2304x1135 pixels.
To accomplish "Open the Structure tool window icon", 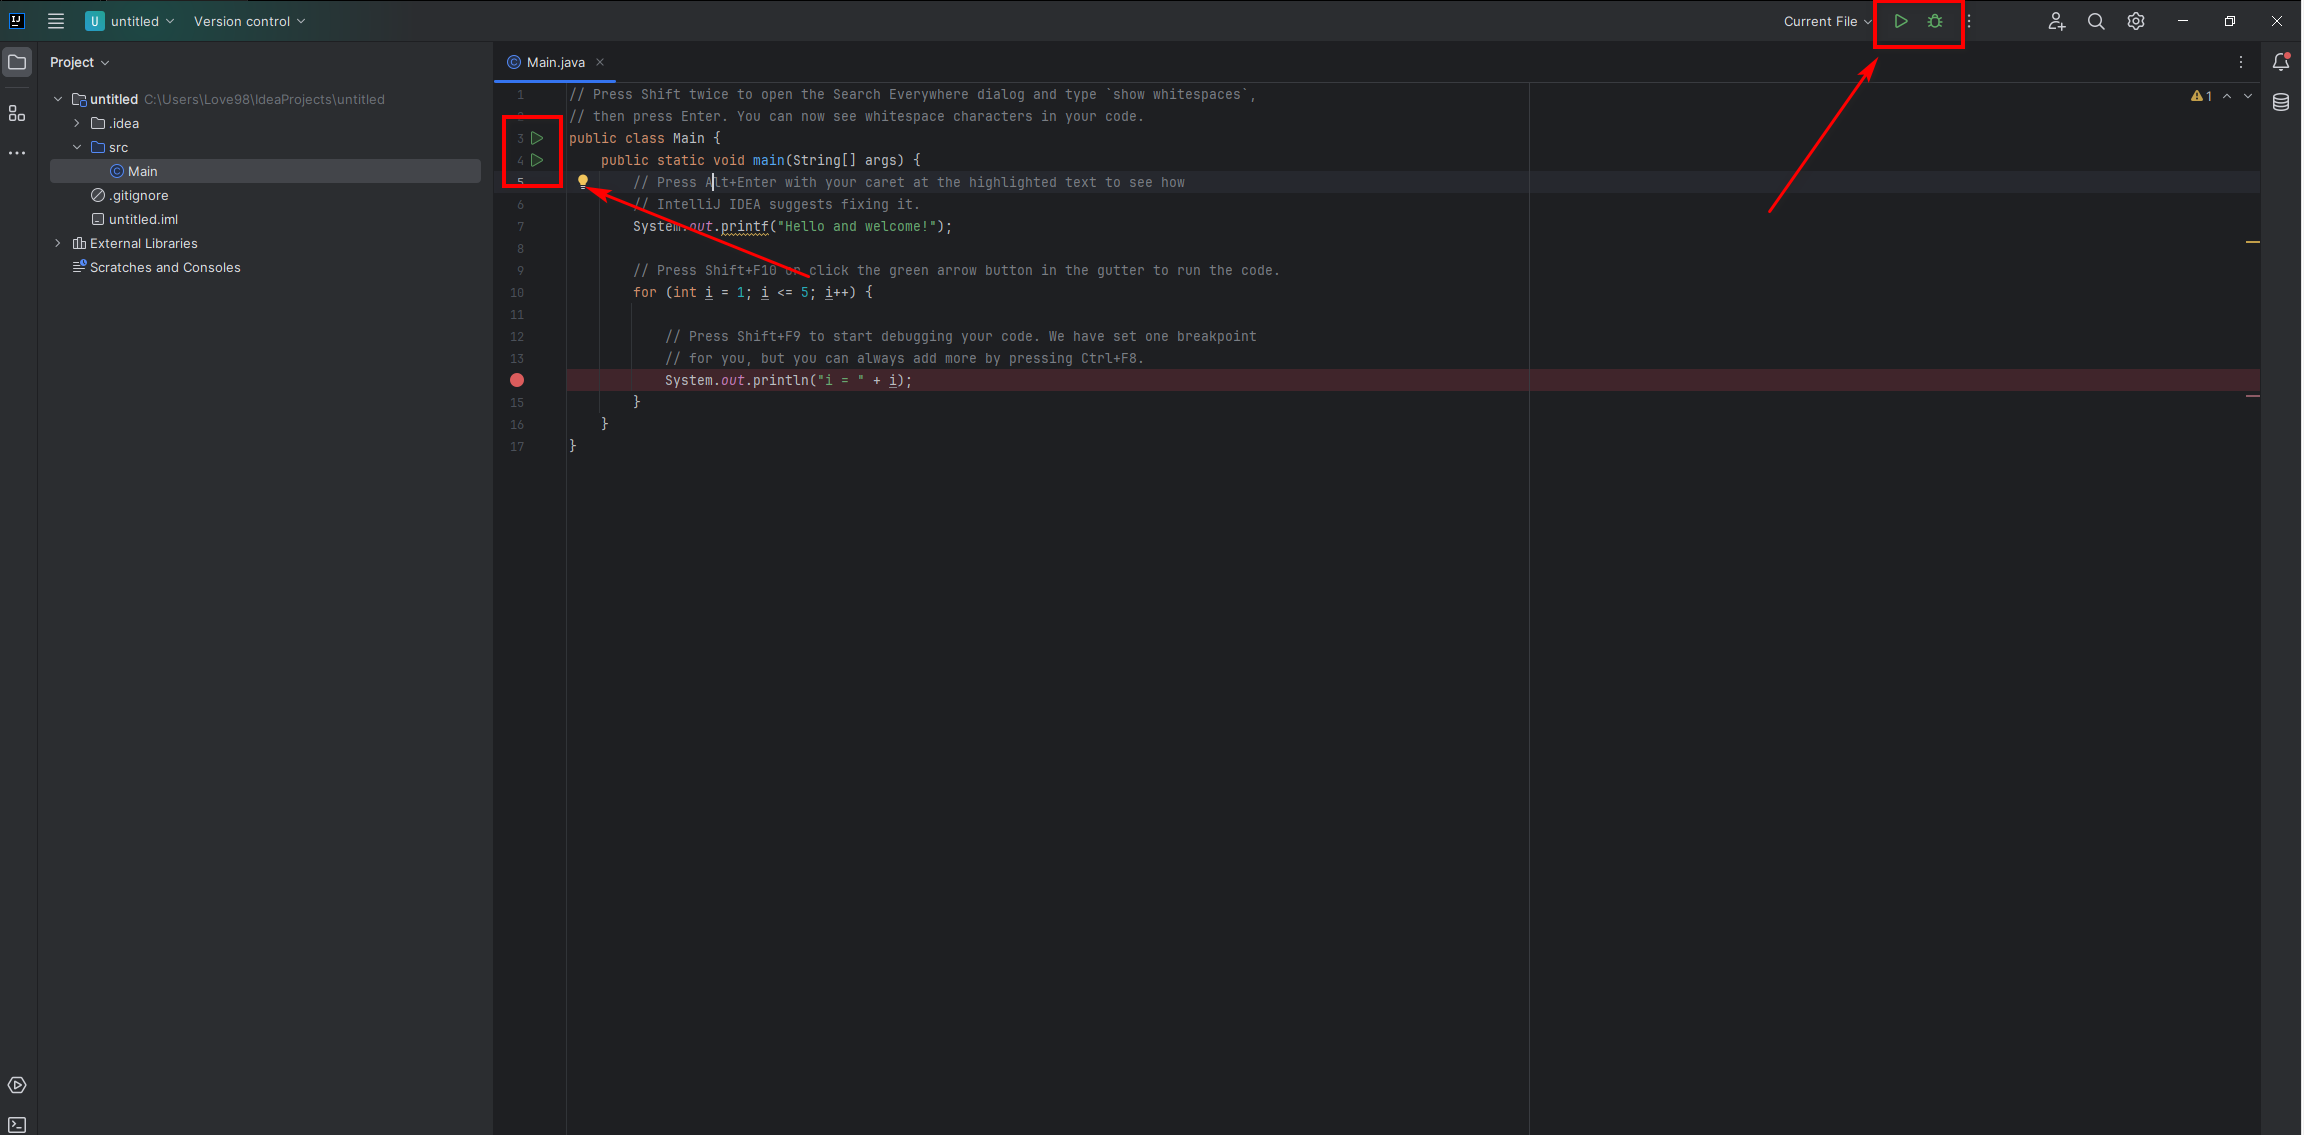I will [x=17, y=113].
